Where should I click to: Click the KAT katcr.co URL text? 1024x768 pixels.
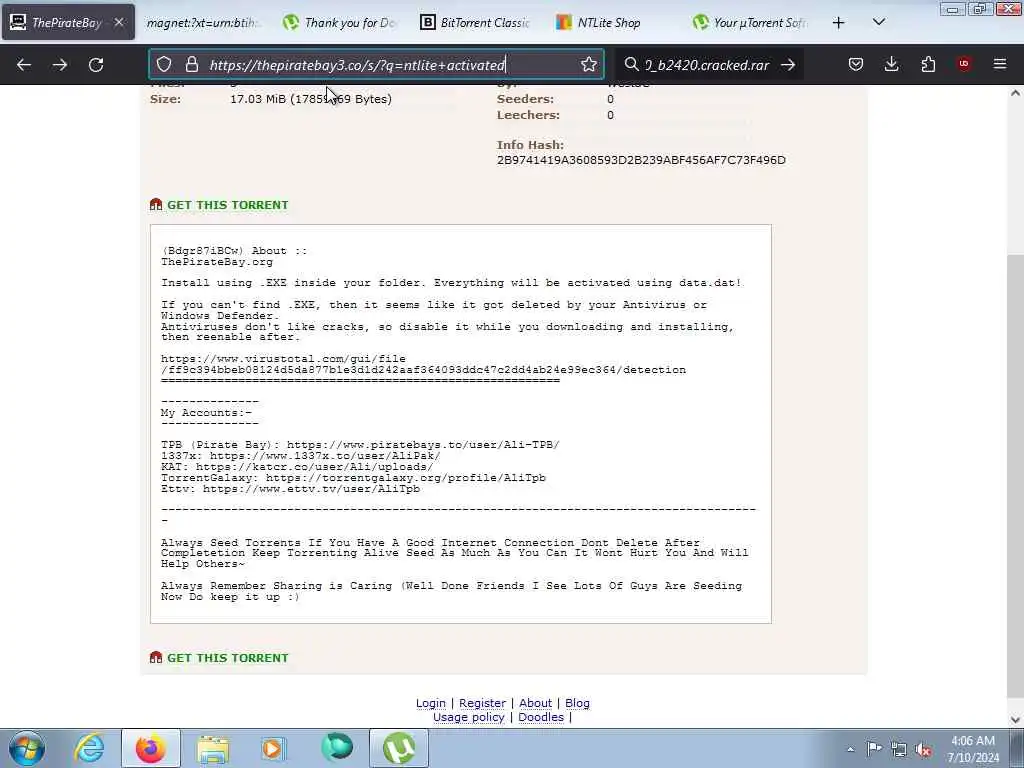pos(314,467)
